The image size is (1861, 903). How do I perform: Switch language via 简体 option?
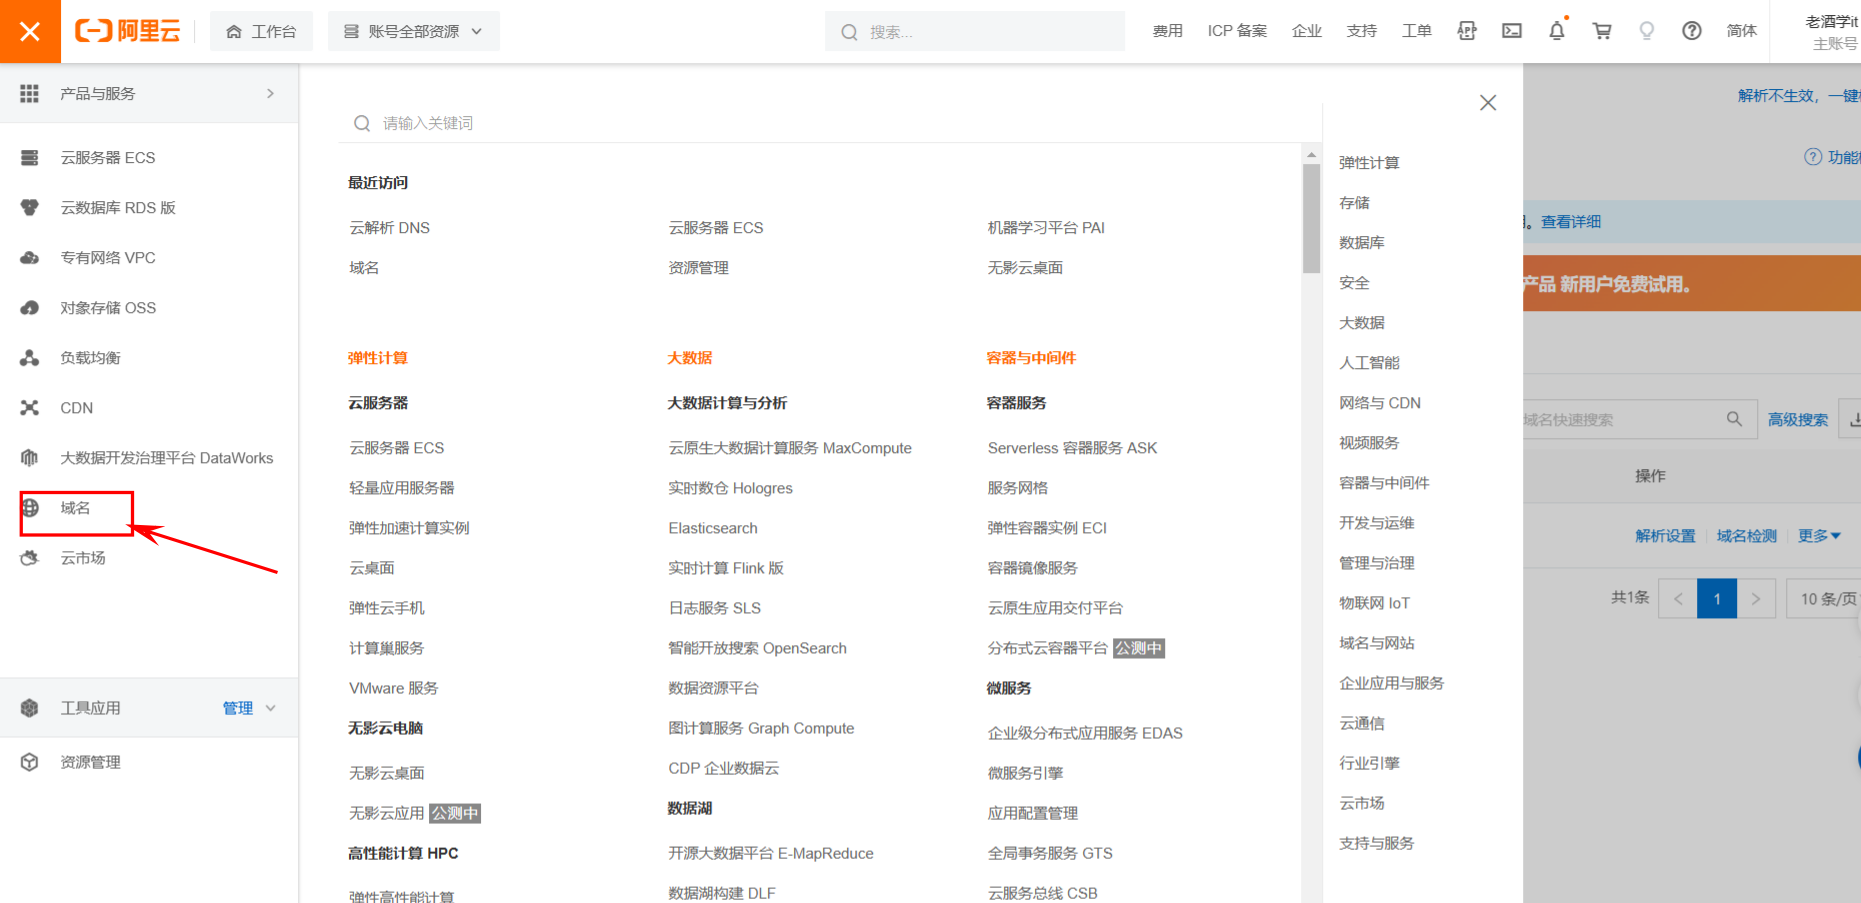[x=1741, y=31]
